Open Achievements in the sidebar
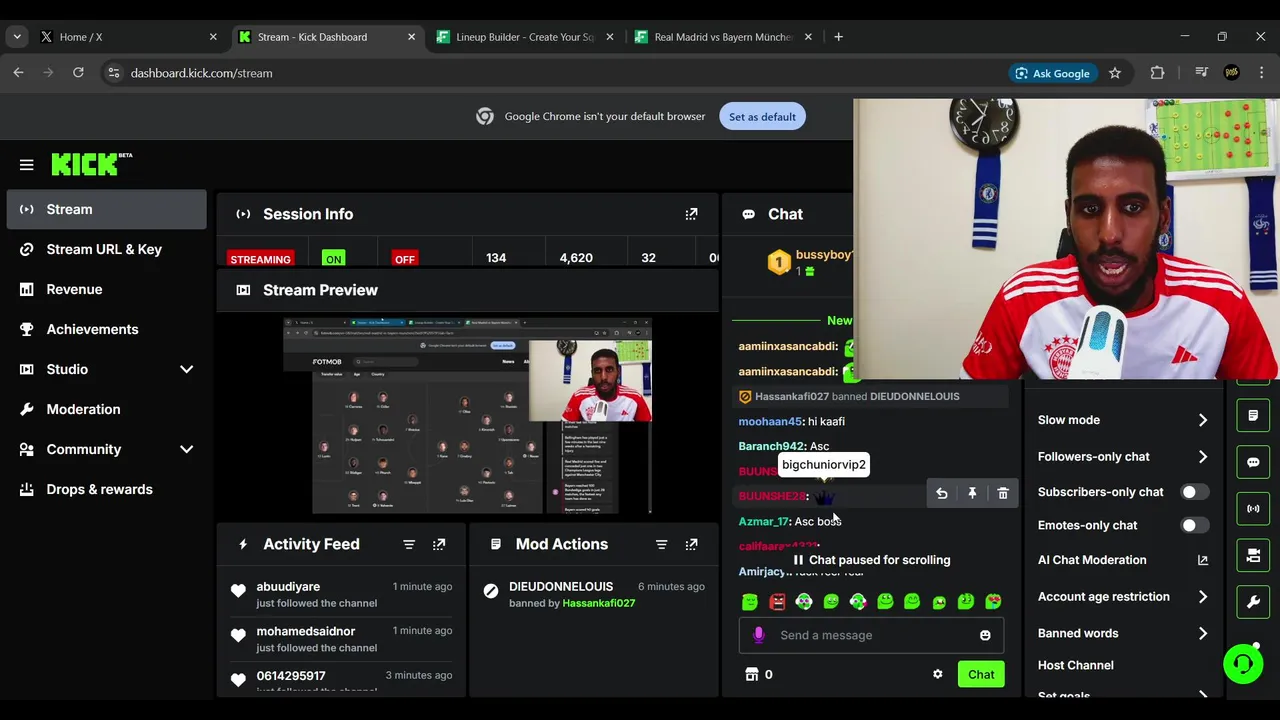 (106, 329)
